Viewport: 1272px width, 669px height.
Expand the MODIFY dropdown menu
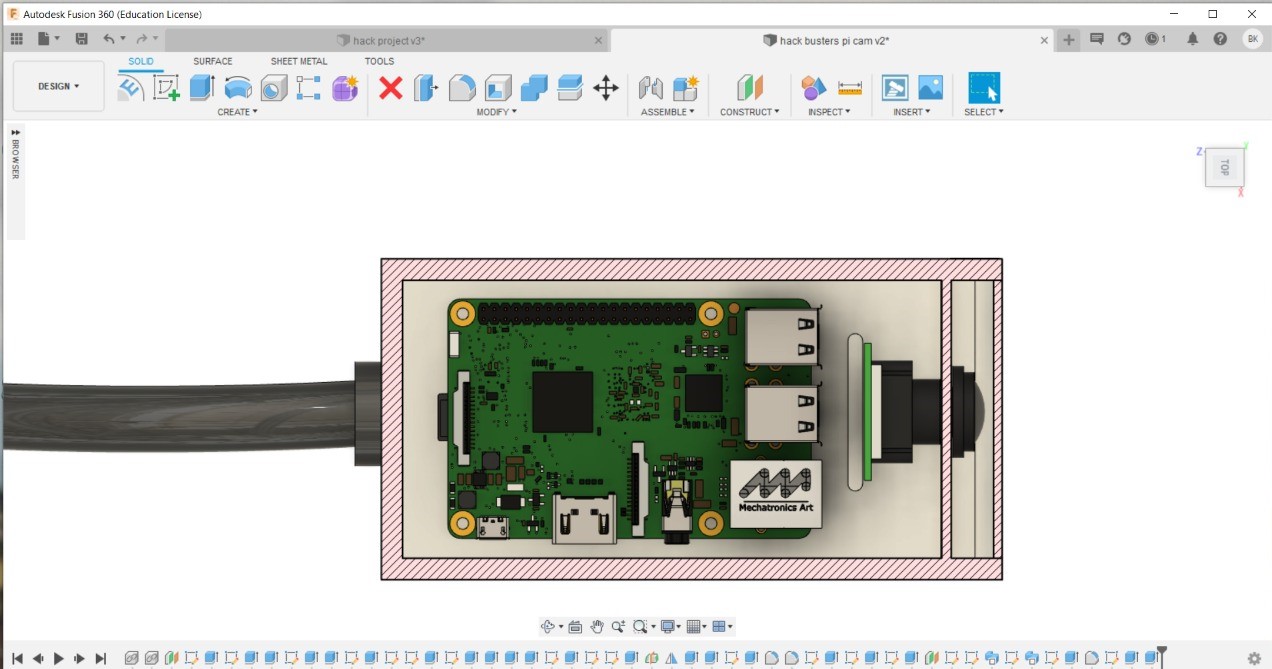tap(497, 112)
